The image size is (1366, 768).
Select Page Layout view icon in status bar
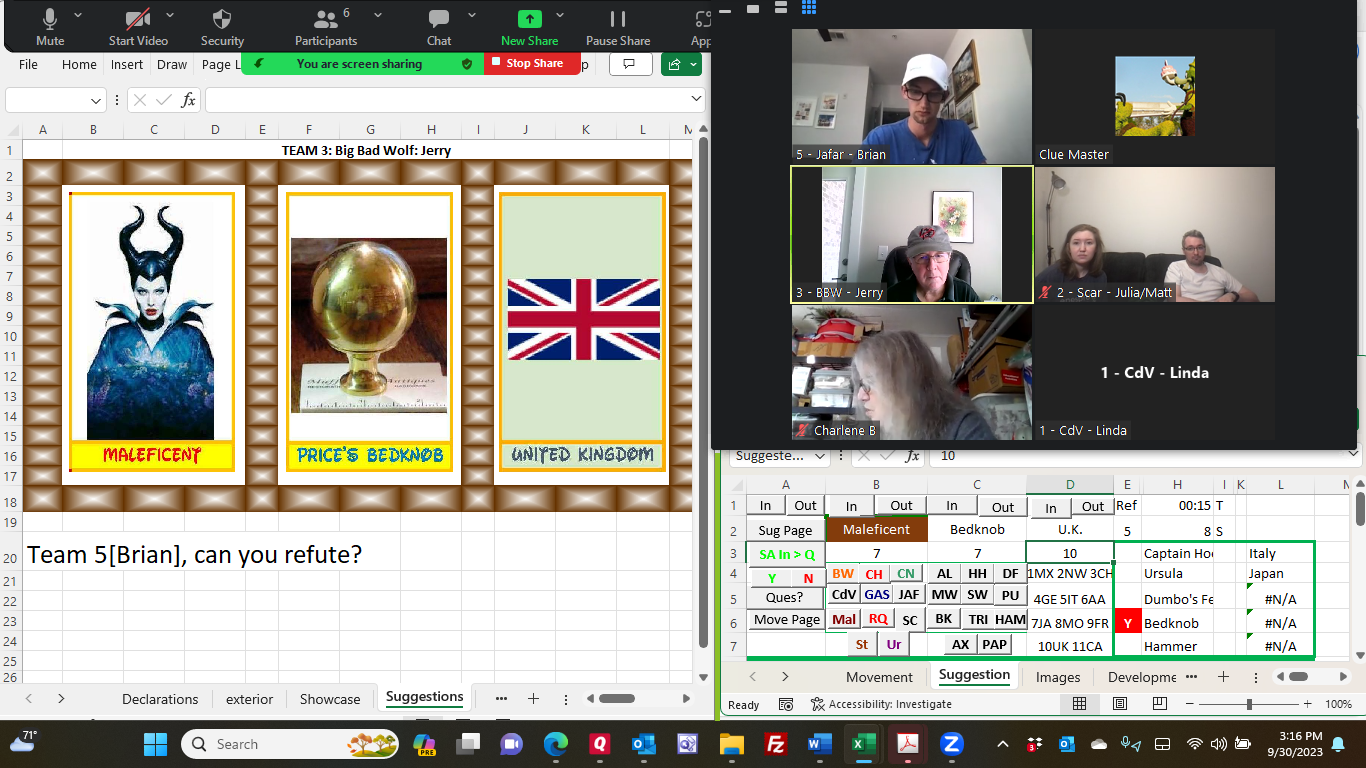point(1121,704)
